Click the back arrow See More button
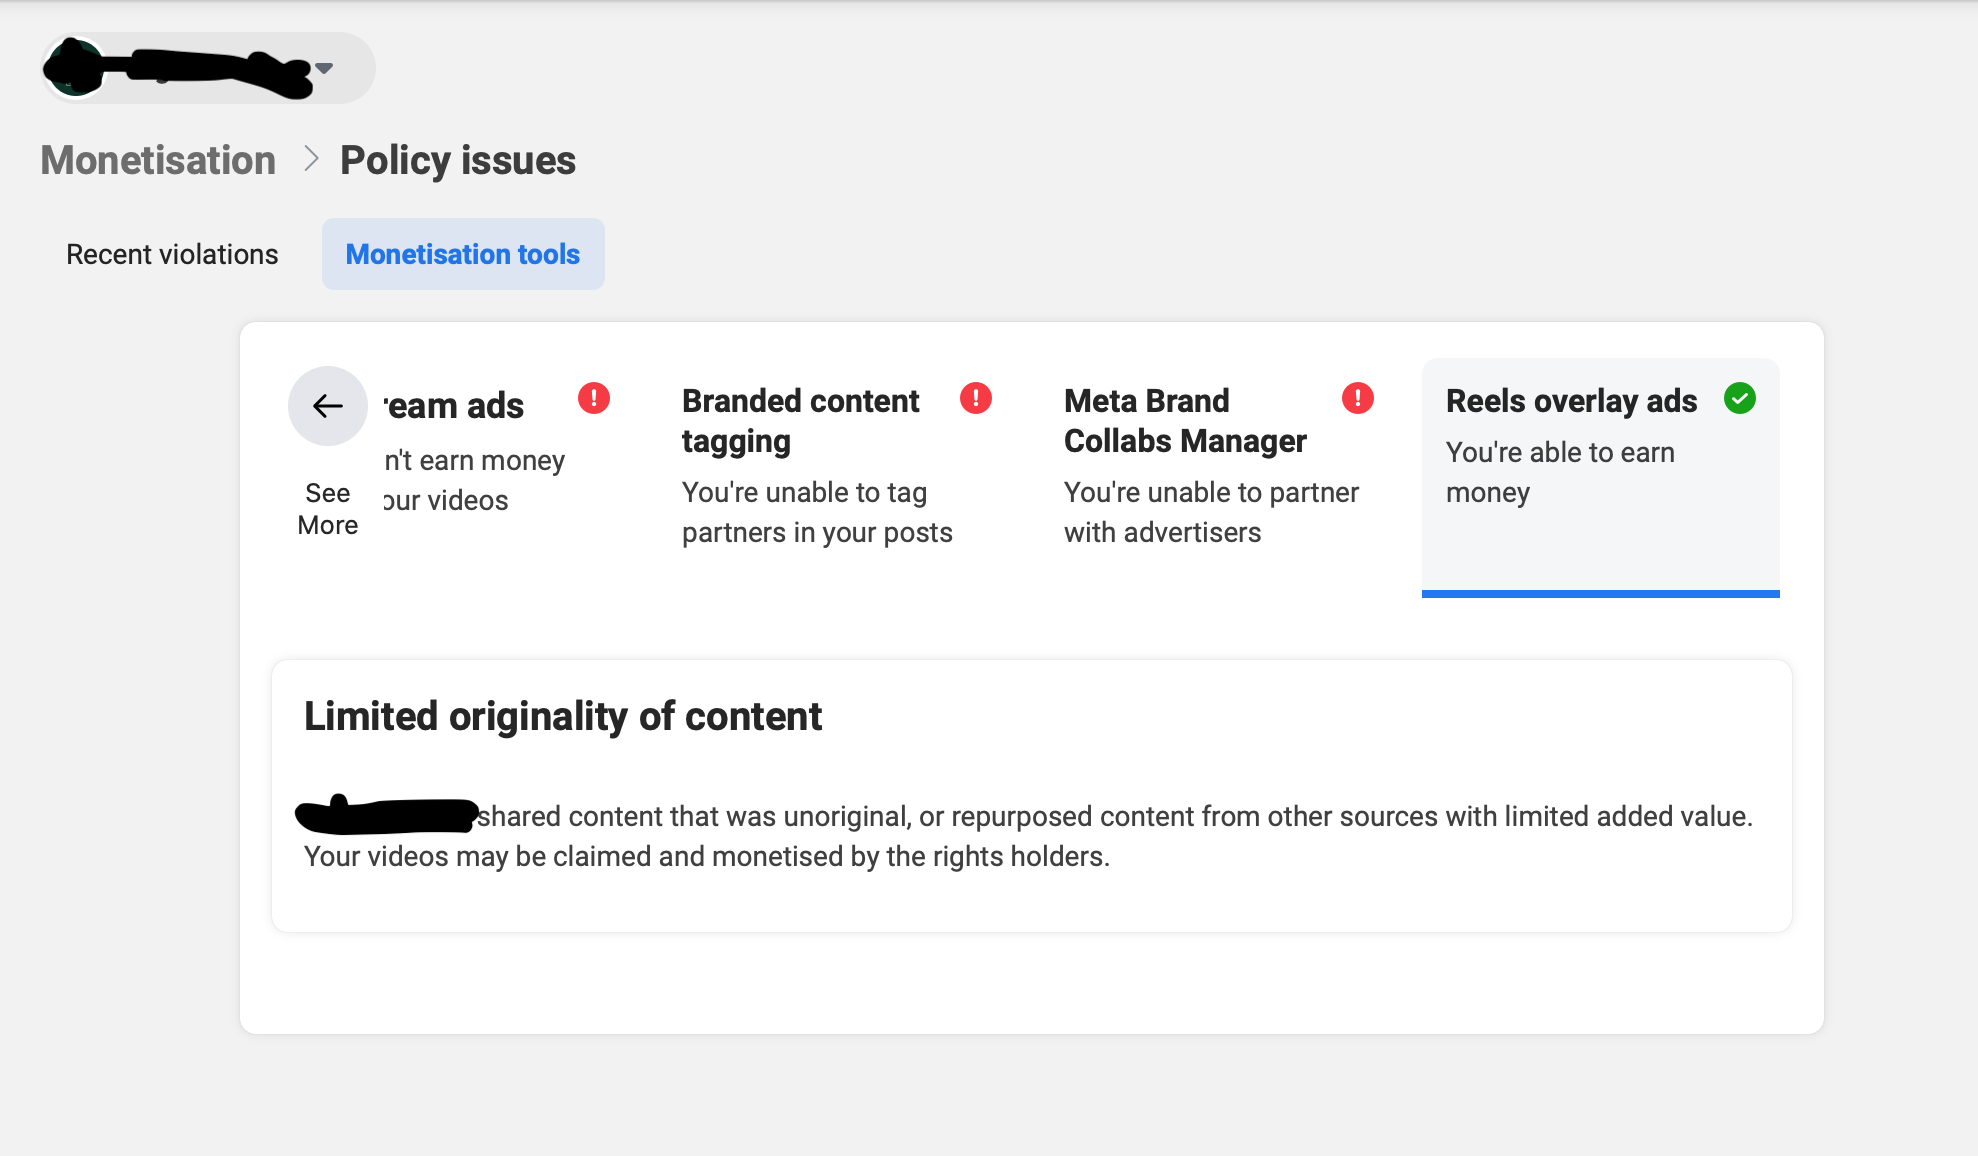Image resolution: width=1978 pixels, height=1156 pixels. click(x=327, y=406)
